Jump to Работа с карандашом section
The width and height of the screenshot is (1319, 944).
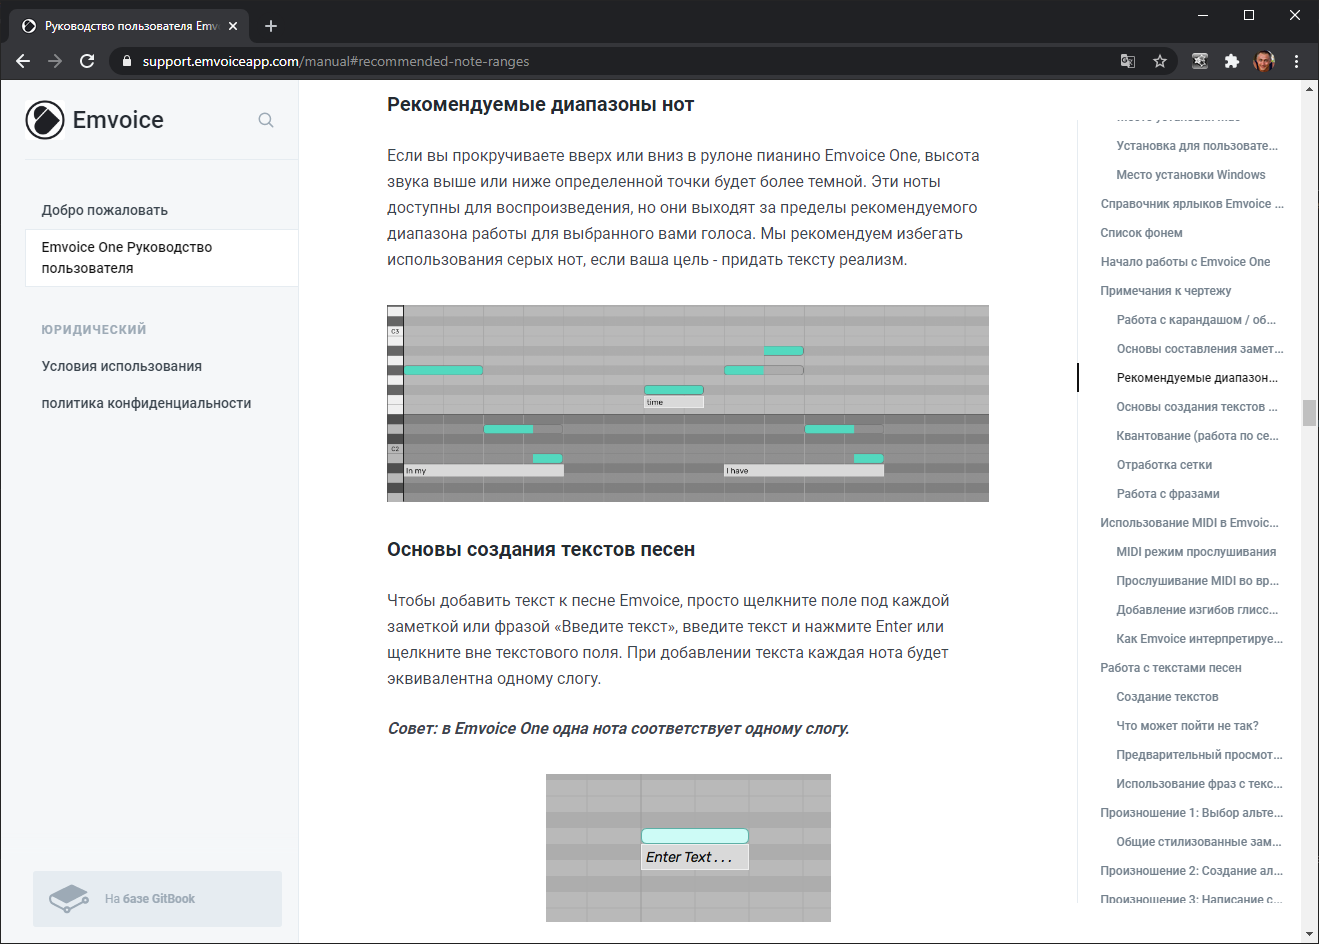click(1197, 320)
